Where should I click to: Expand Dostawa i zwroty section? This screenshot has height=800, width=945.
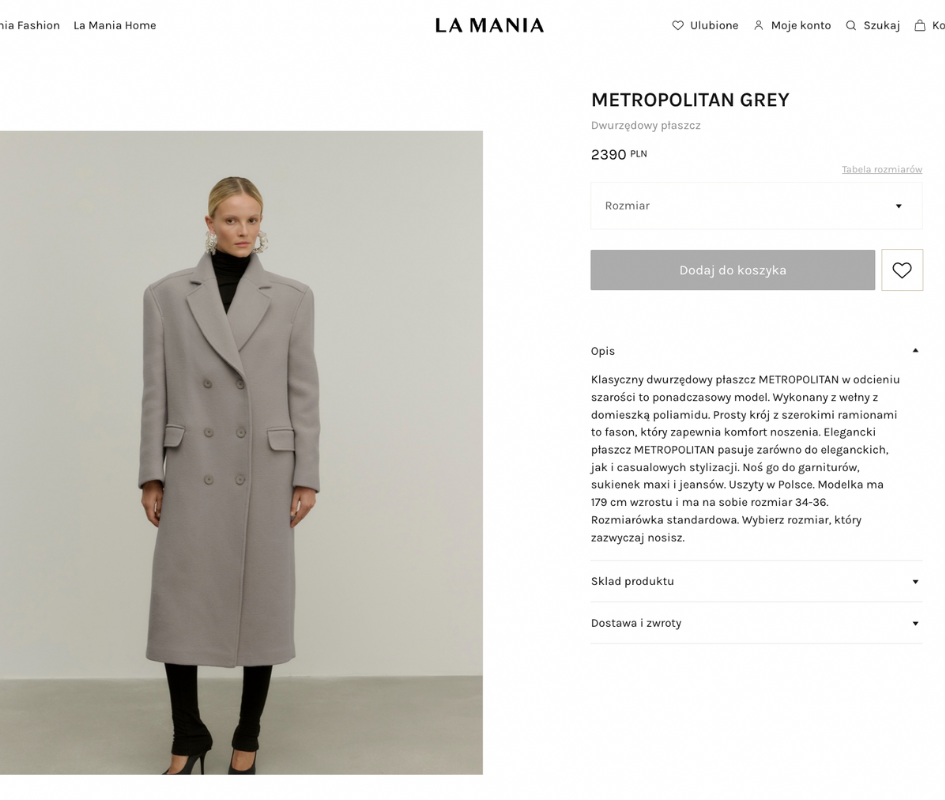click(756, 623)
